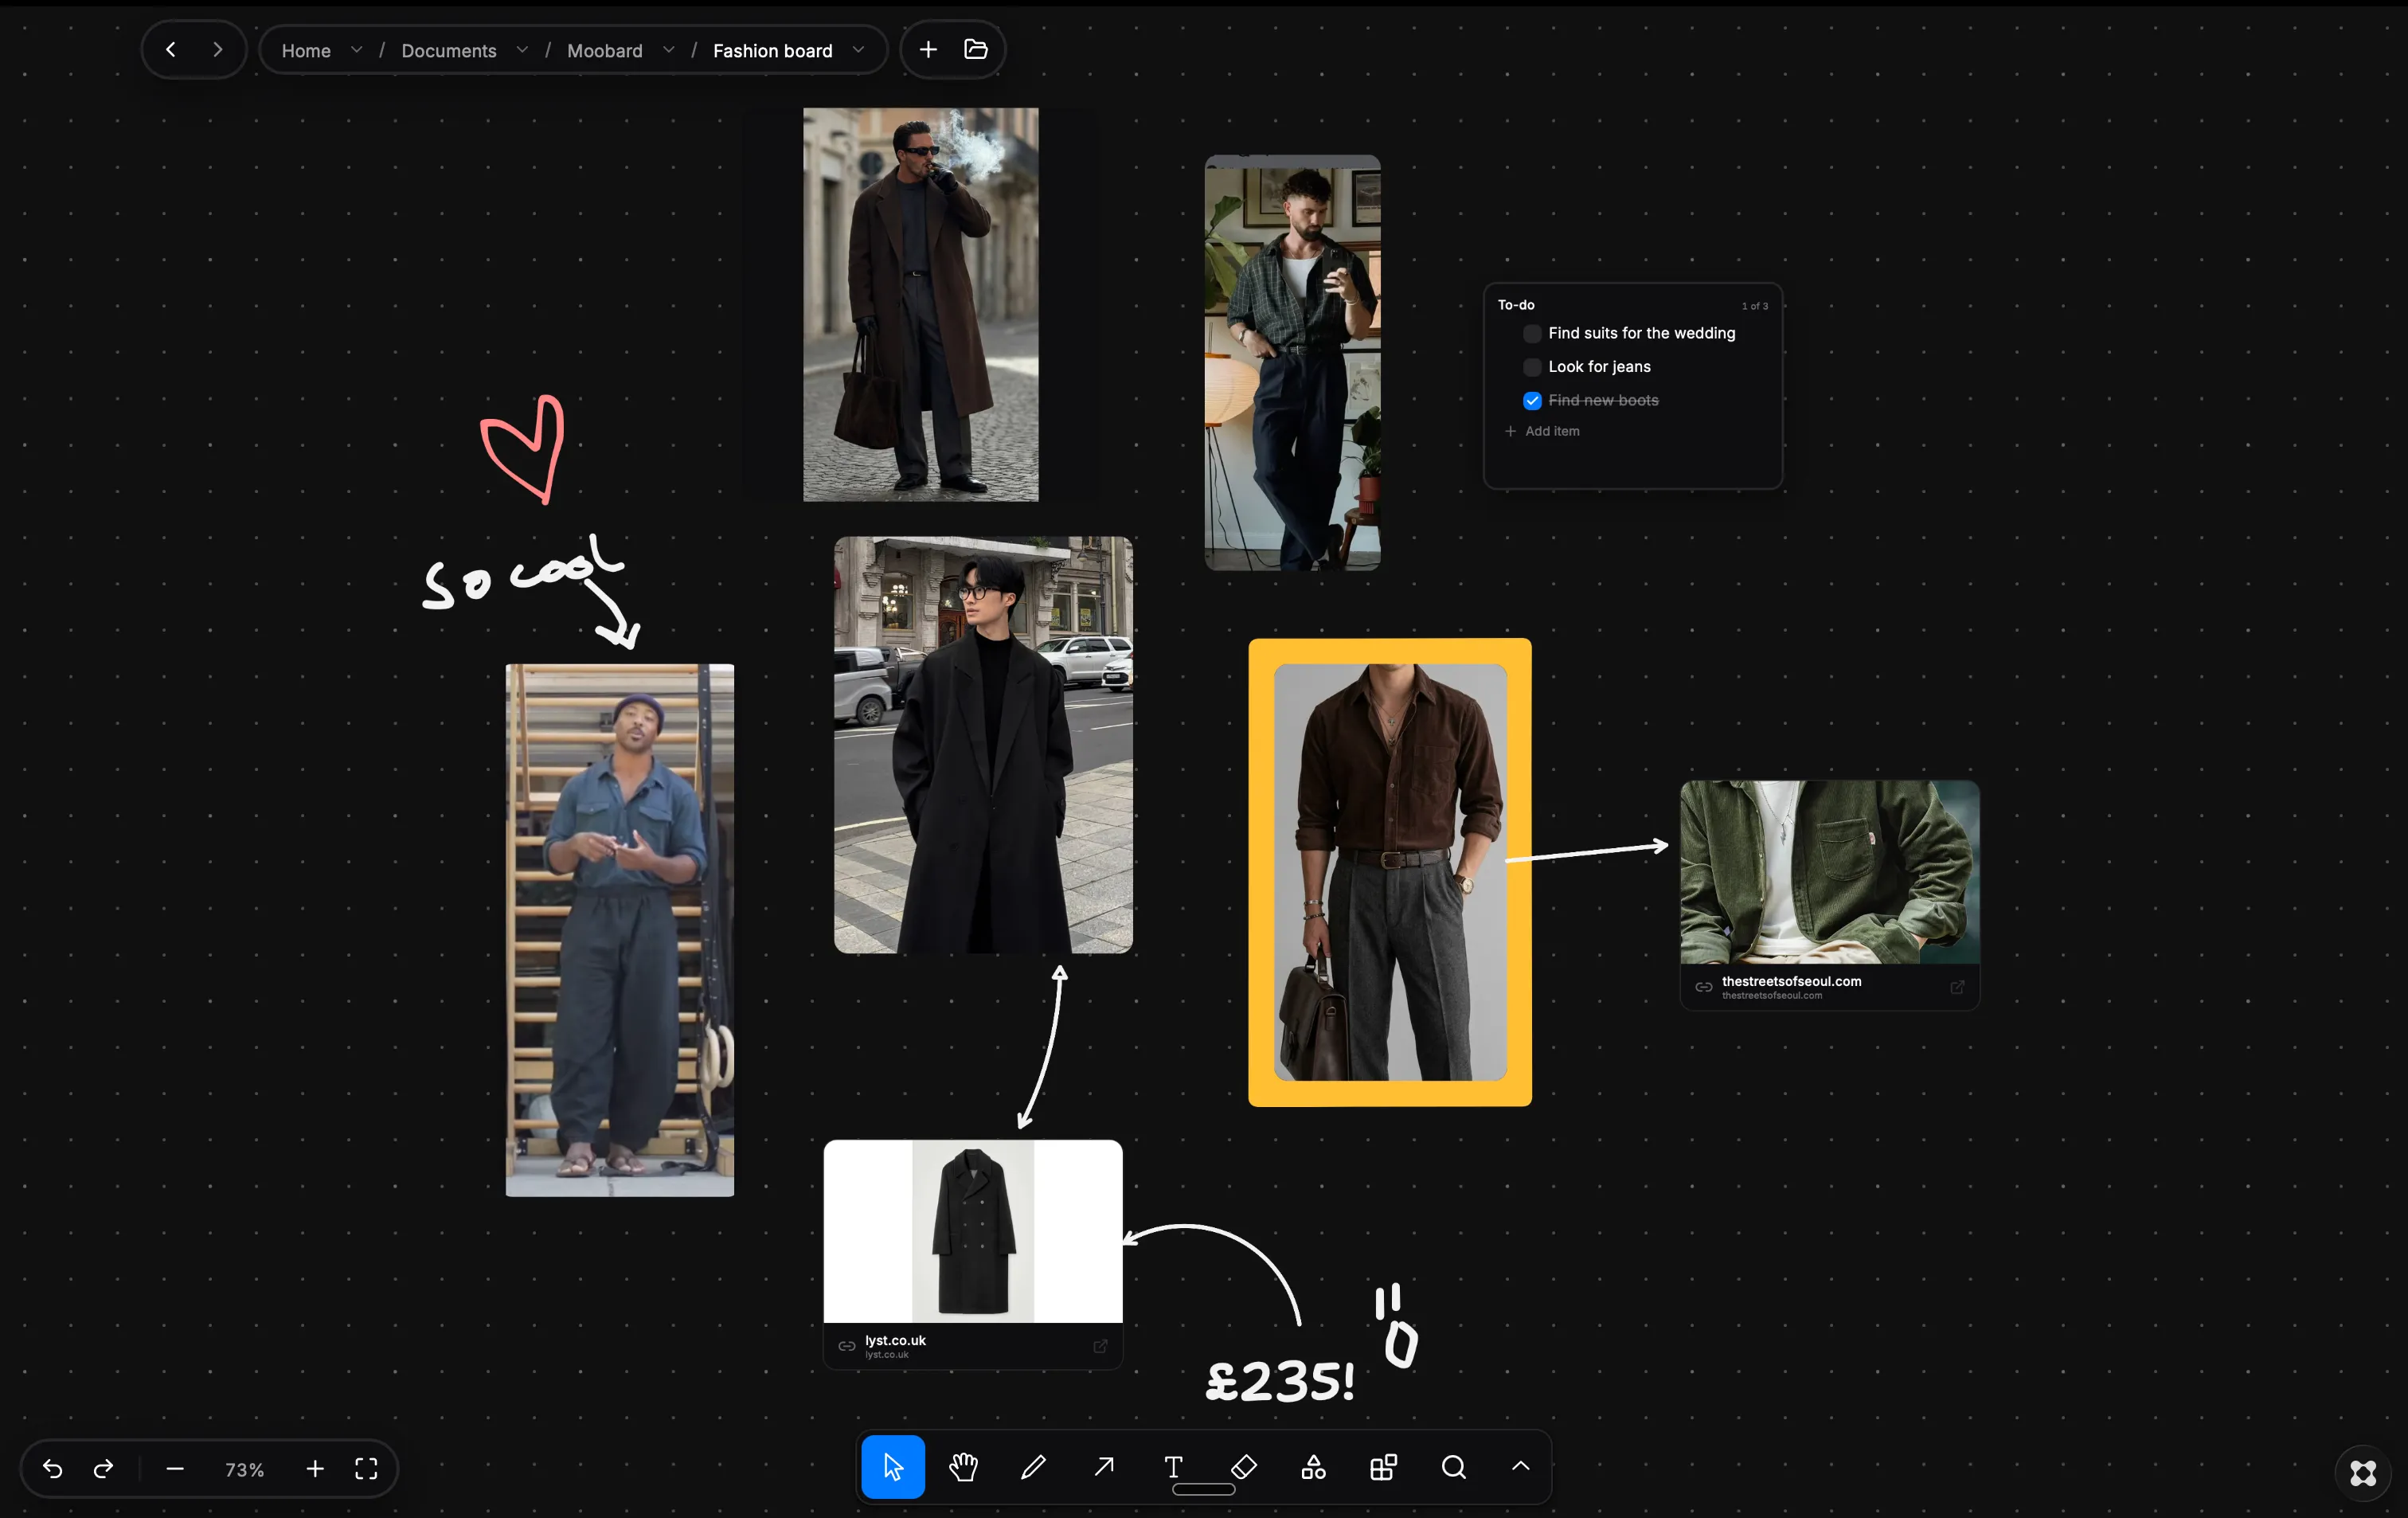2408x1518 pixels.
Task: Select the Arrow connector tool
Action: click(x=1104, y=1467)
